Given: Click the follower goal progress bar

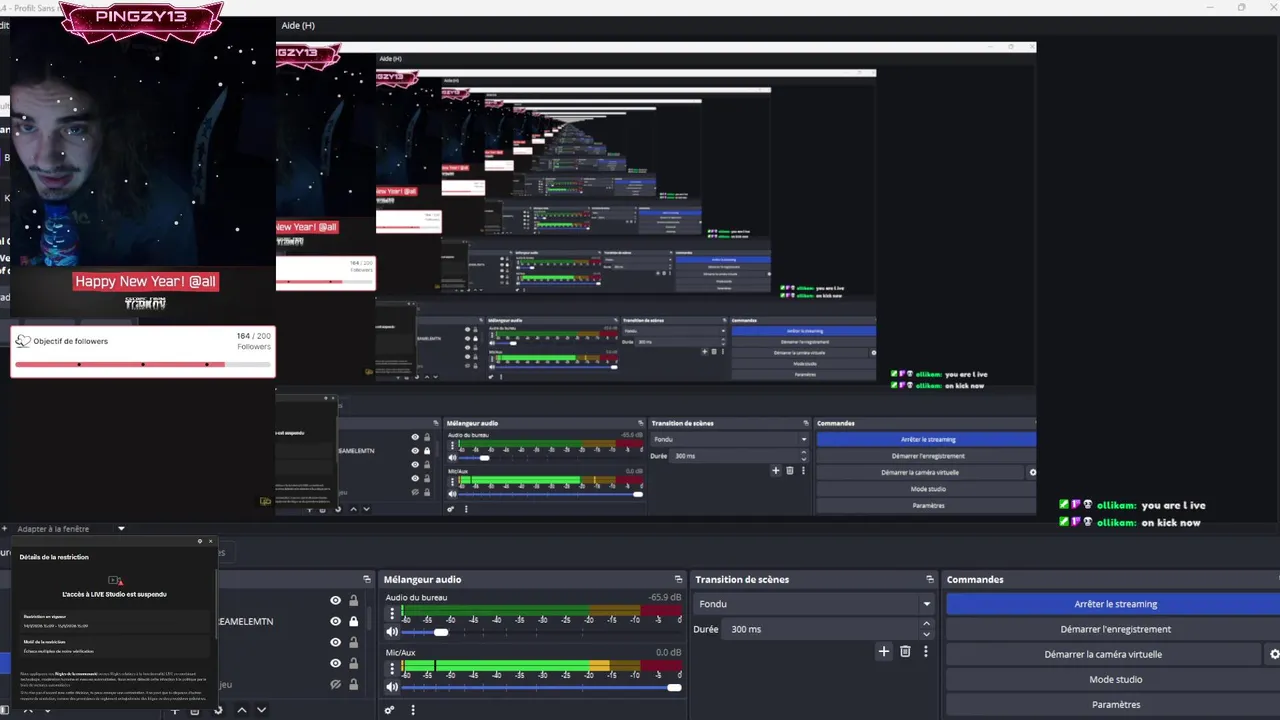Looking at the screenshot, I should [143, 365].
